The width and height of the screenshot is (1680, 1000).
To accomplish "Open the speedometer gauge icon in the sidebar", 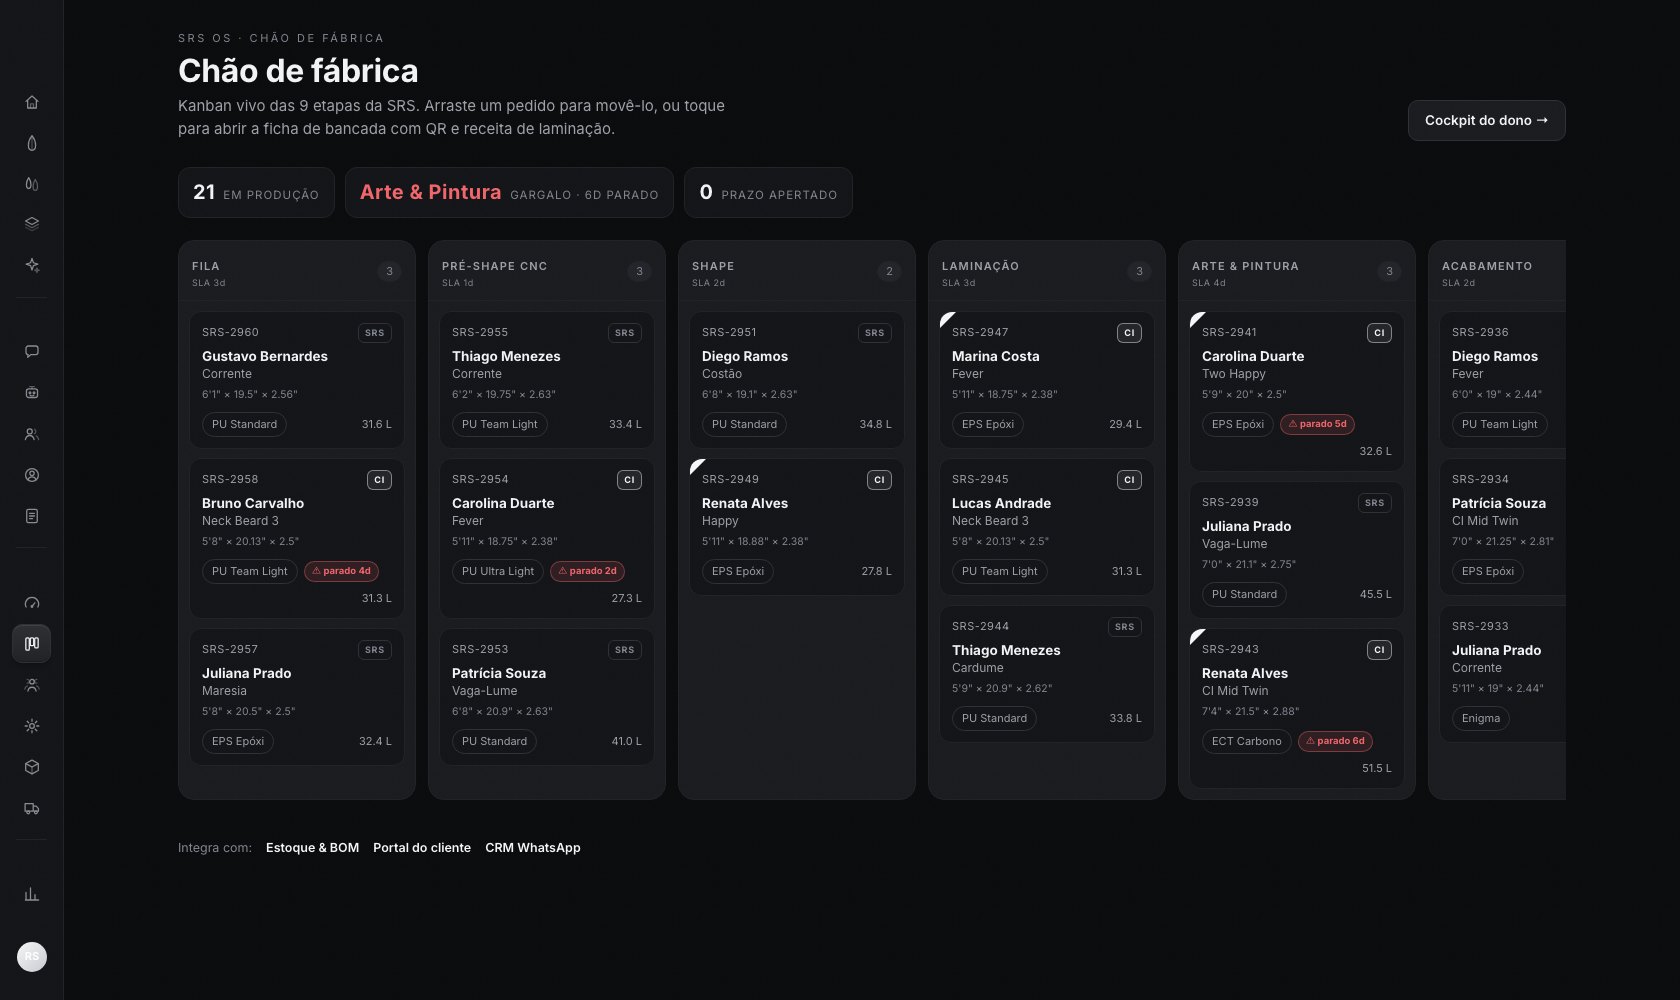I will tap(32, 603).
